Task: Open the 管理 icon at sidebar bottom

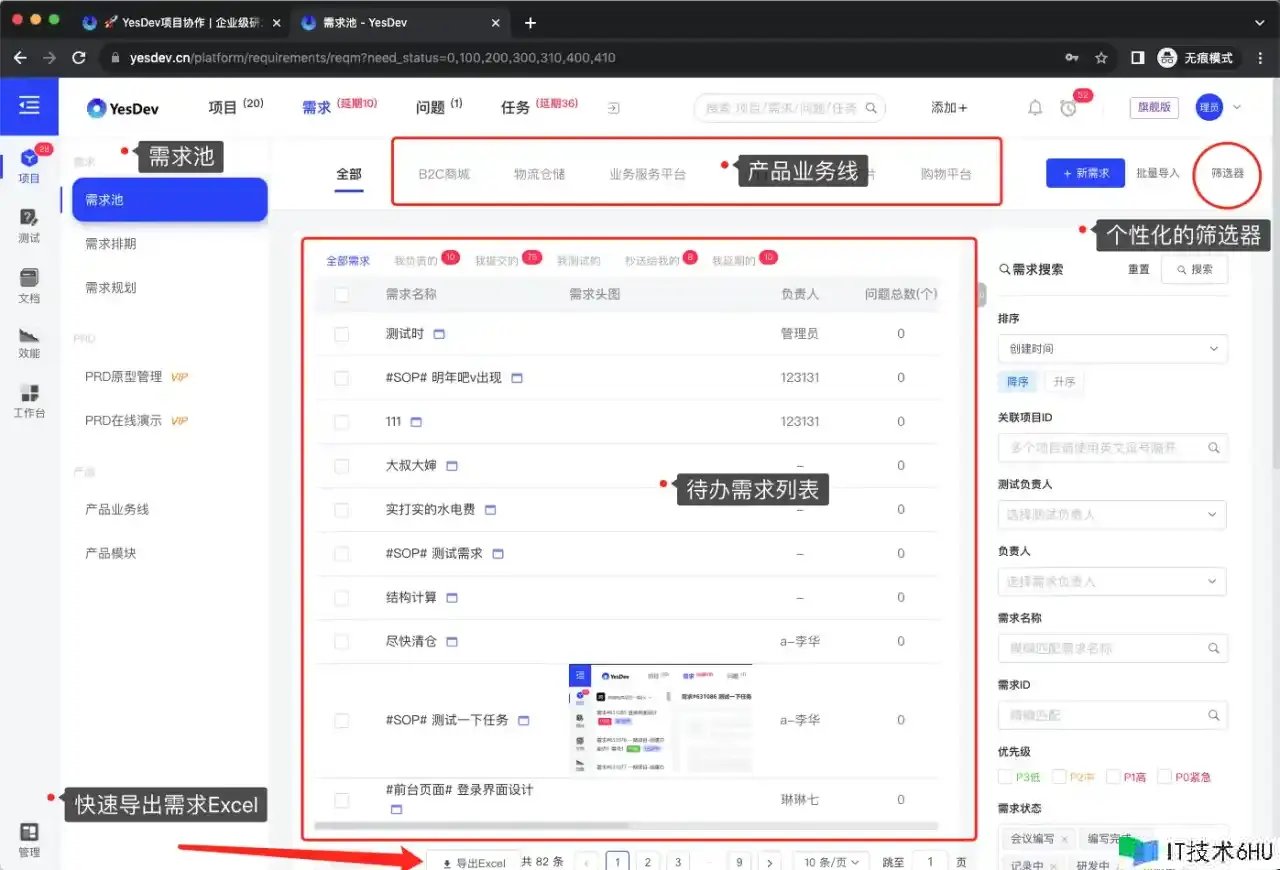Action: [x=29, y=840]
